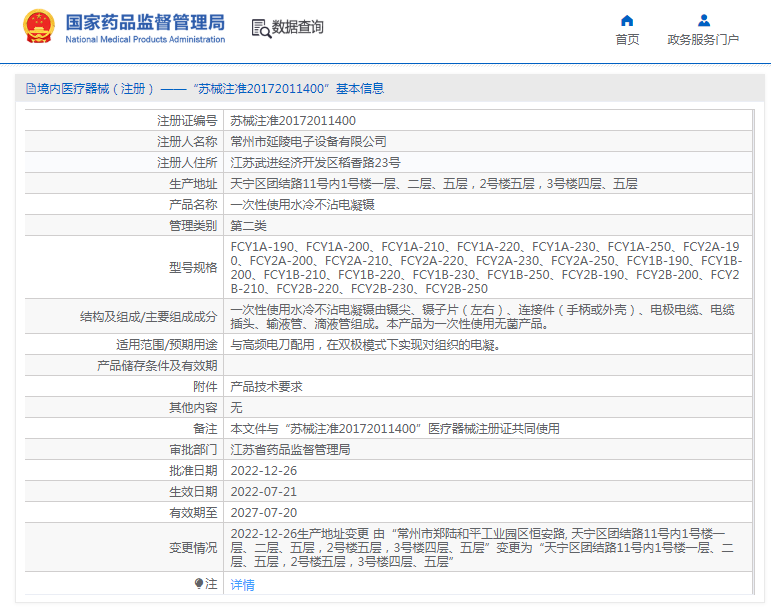Viewport: 771px width, 609px height.
Task: Select remark text starting 本文件与
Action: pyautogui.click(x=395, y=429)
